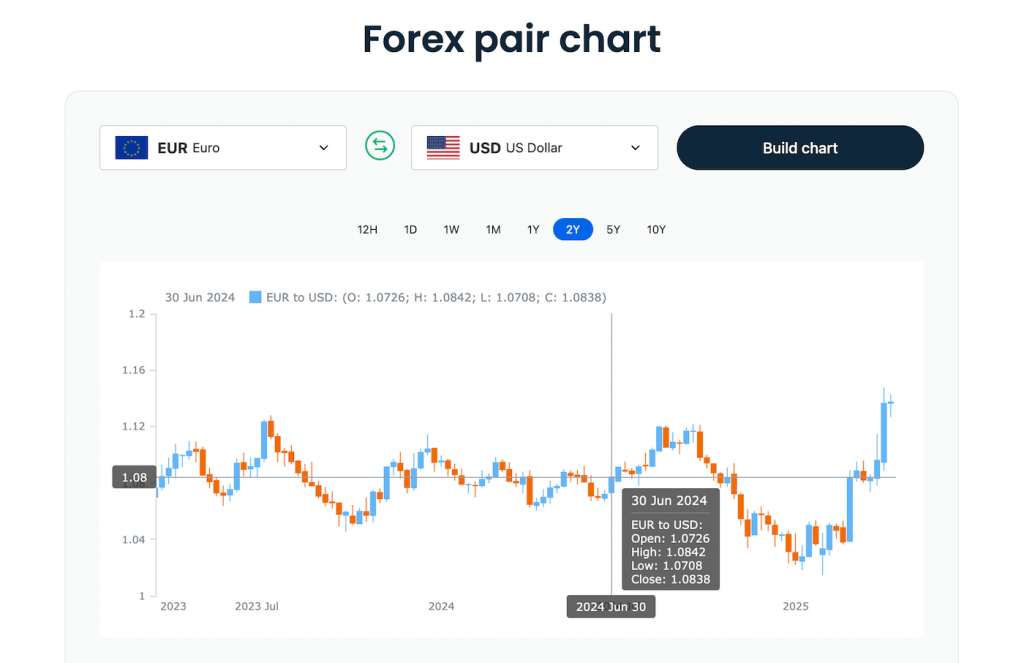Deselect the active 2Y timeframe
This screenshot has width=1024, height=663.
click(572, 229)
